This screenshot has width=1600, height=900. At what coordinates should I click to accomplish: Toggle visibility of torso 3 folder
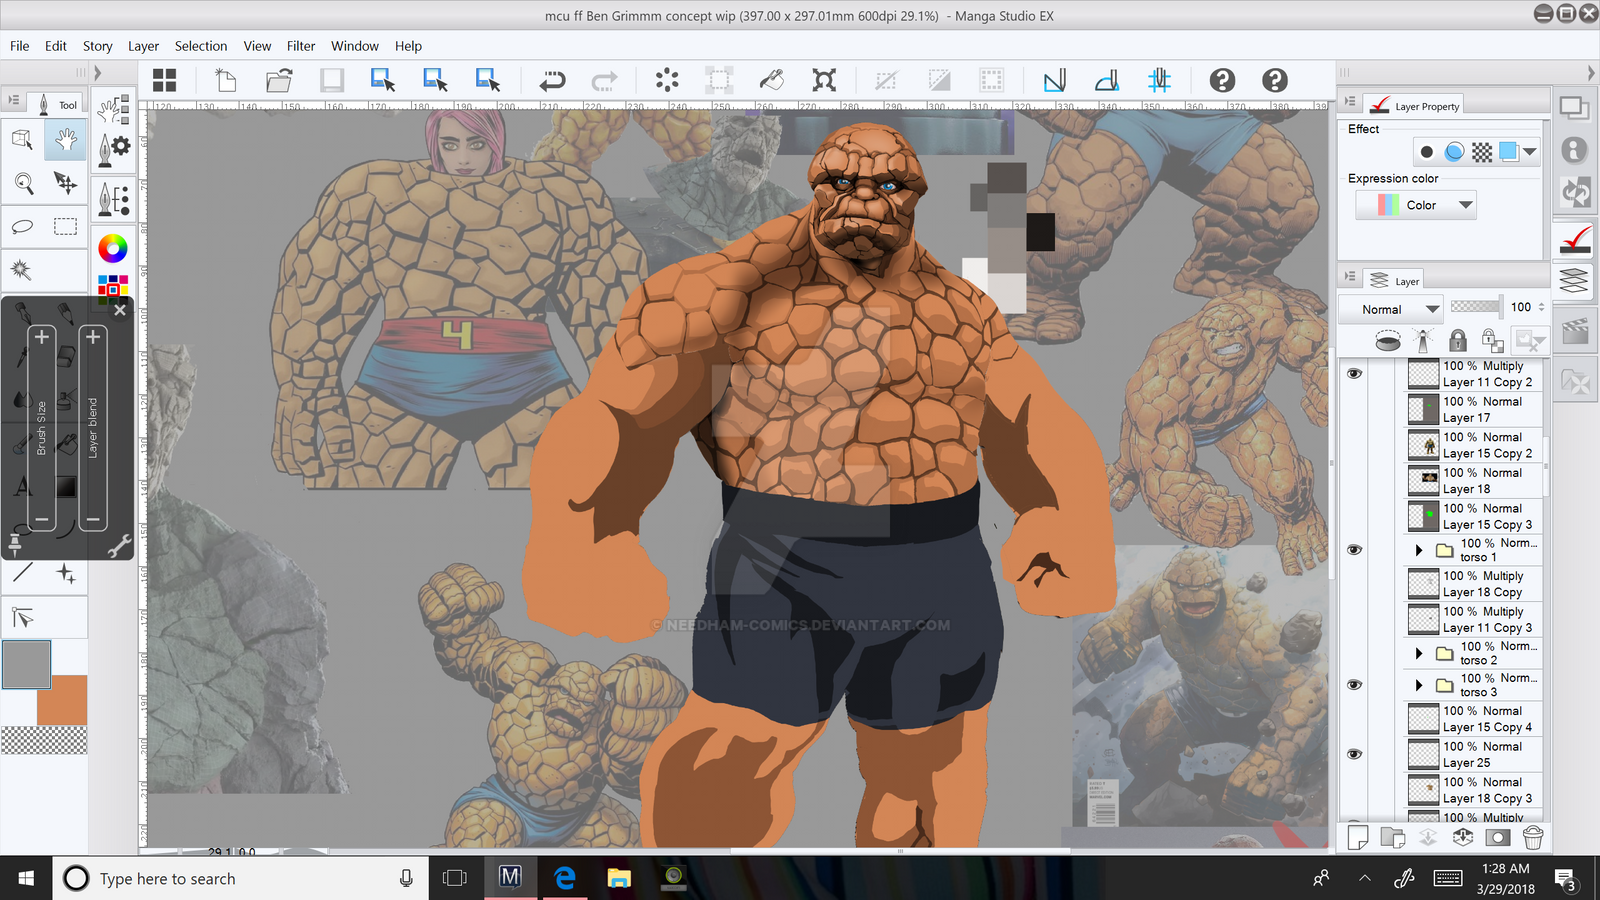(1354, 685)
